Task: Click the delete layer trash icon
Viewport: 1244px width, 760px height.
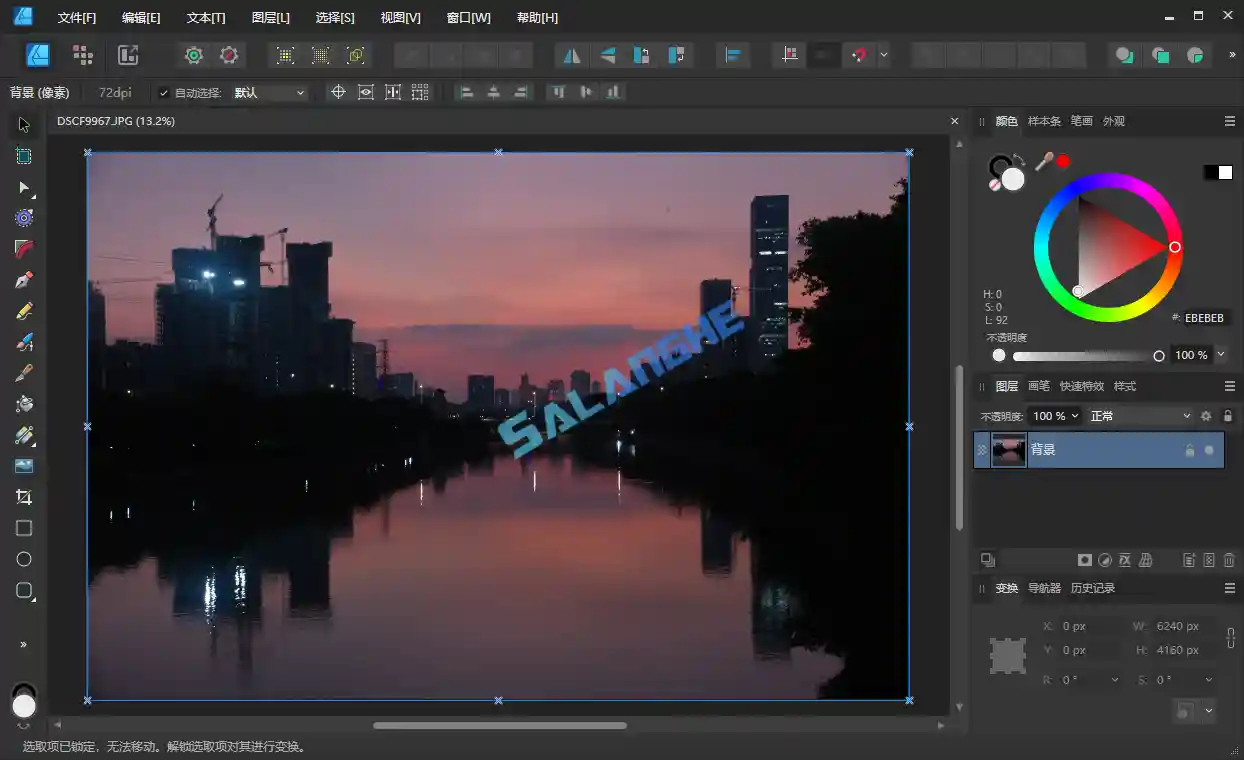Action: 1229,559
